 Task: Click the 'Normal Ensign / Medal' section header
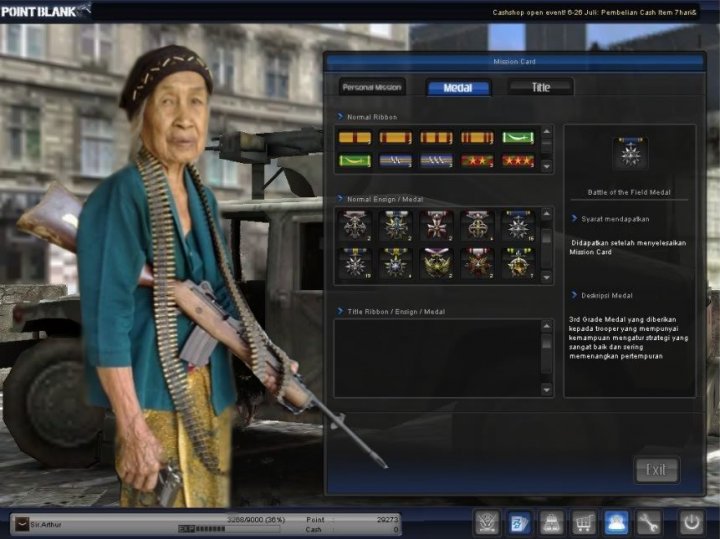coord(385,199)
